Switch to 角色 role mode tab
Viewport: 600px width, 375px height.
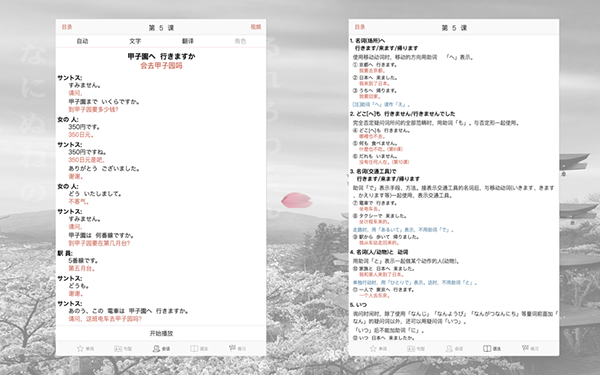pos(240,41)
